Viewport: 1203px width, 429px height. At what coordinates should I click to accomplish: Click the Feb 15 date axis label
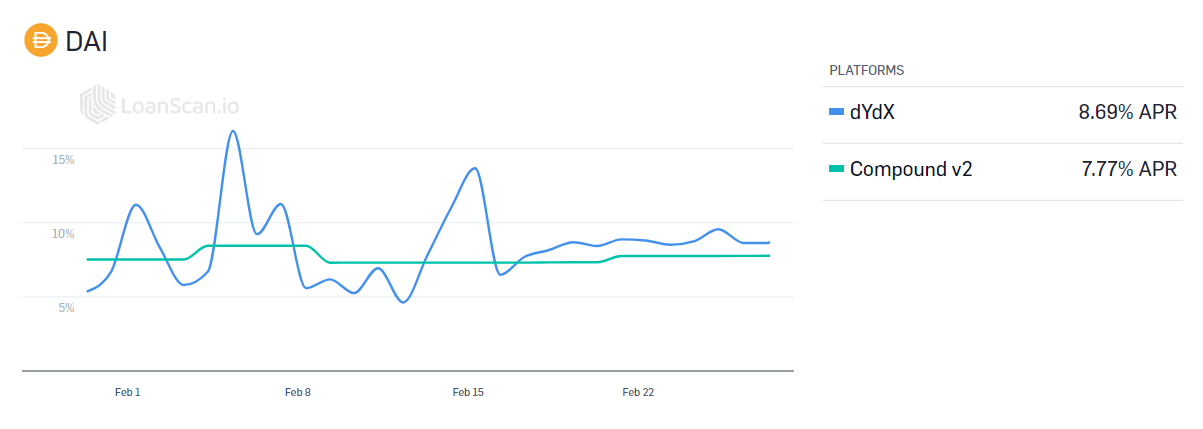coord(468,393)
